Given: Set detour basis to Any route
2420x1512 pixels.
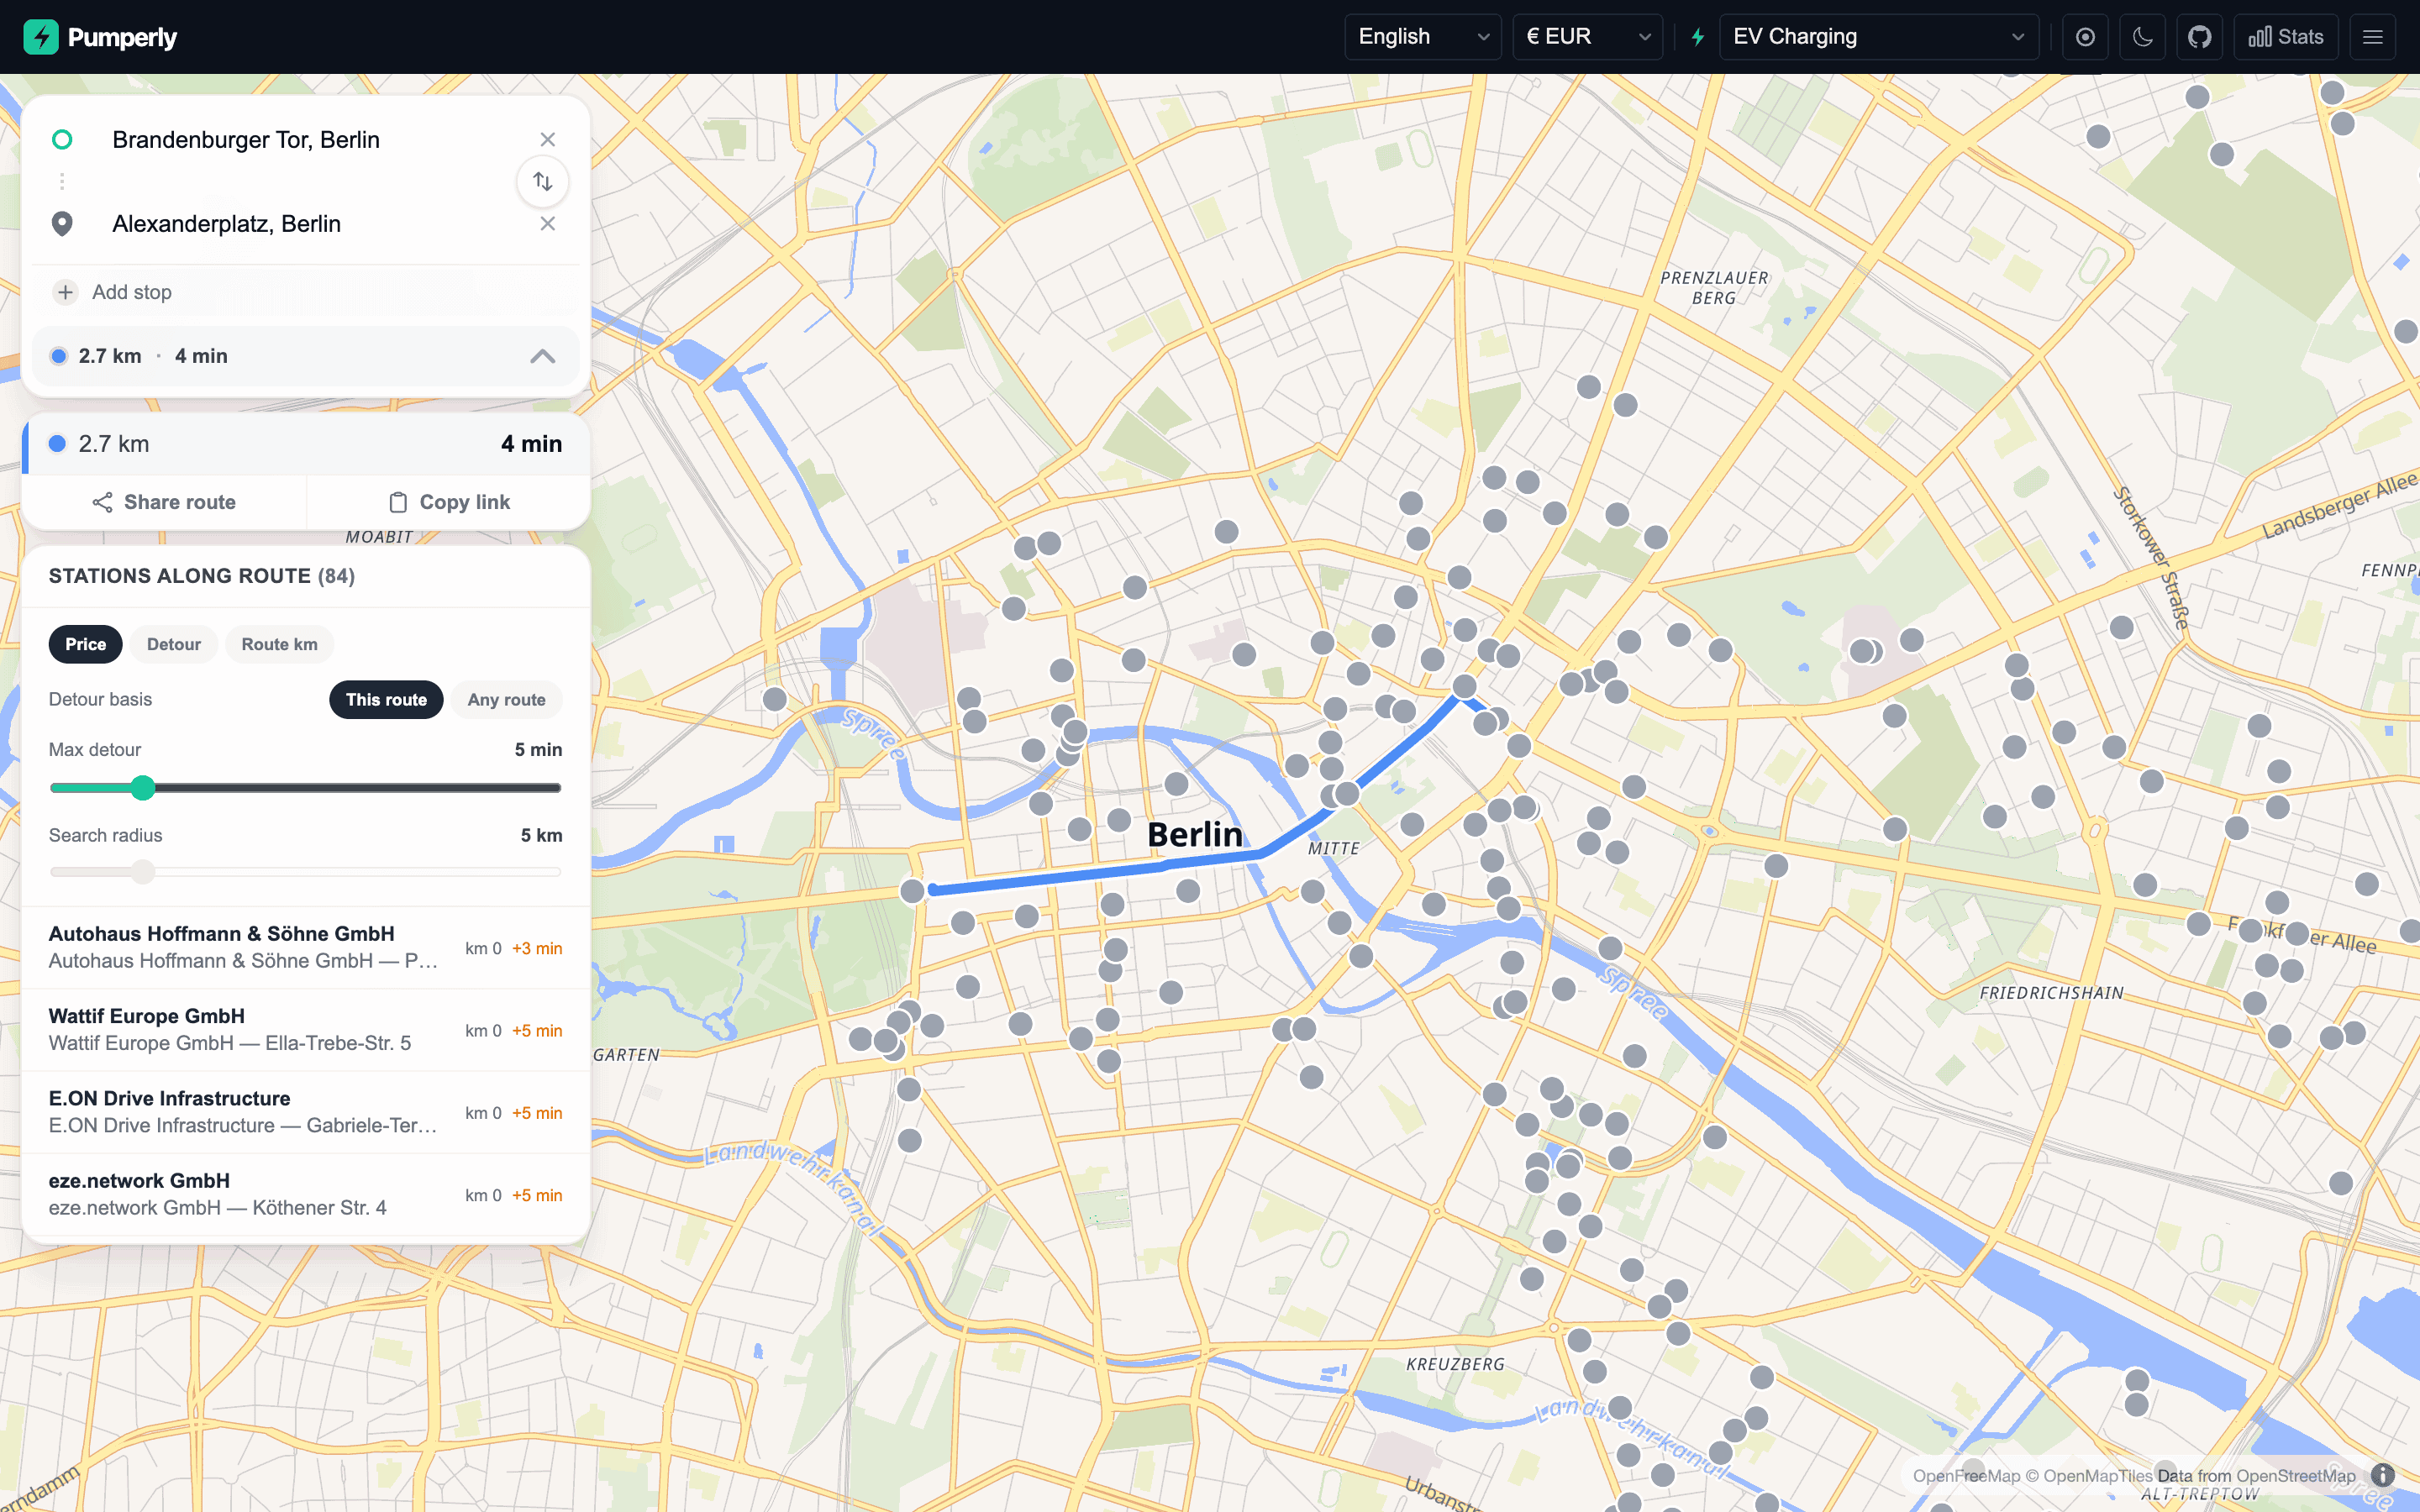Looking at the screenshot, I should pos(506,700).
